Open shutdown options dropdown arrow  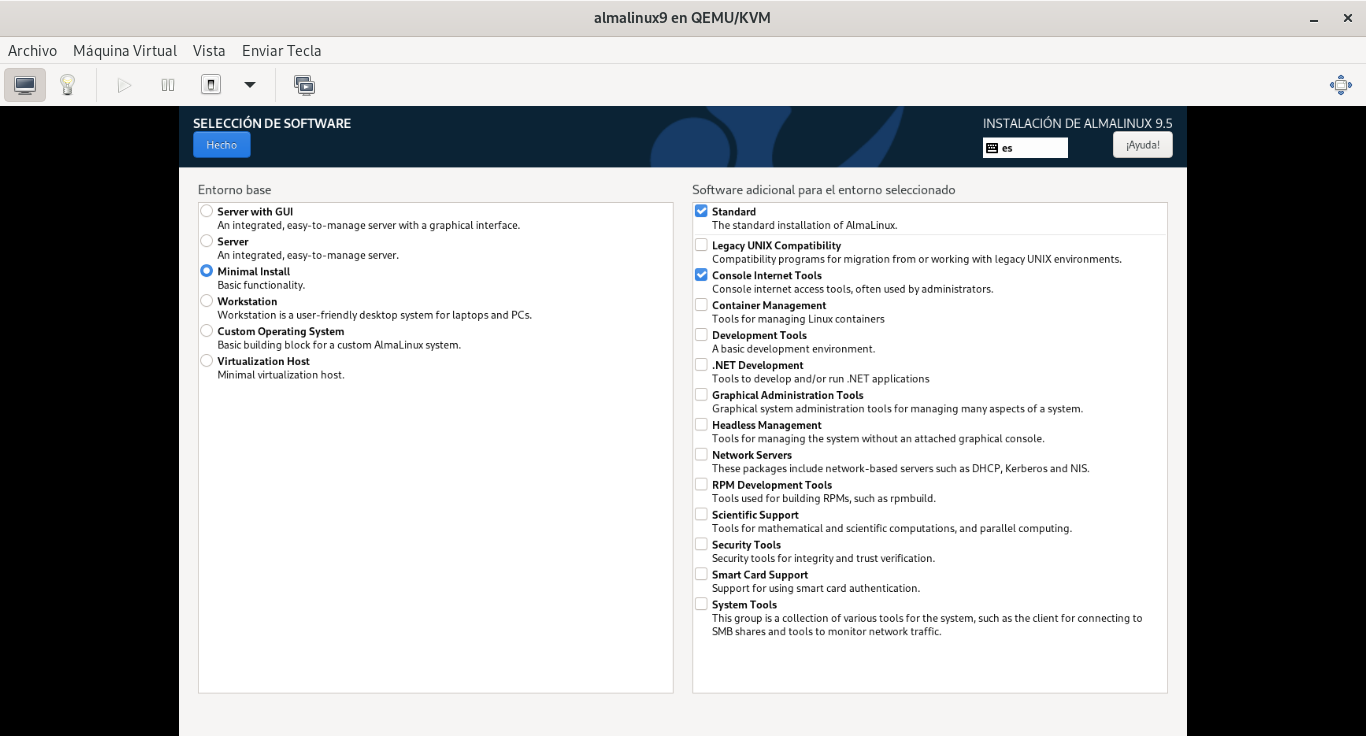click(x=250, y=85)
